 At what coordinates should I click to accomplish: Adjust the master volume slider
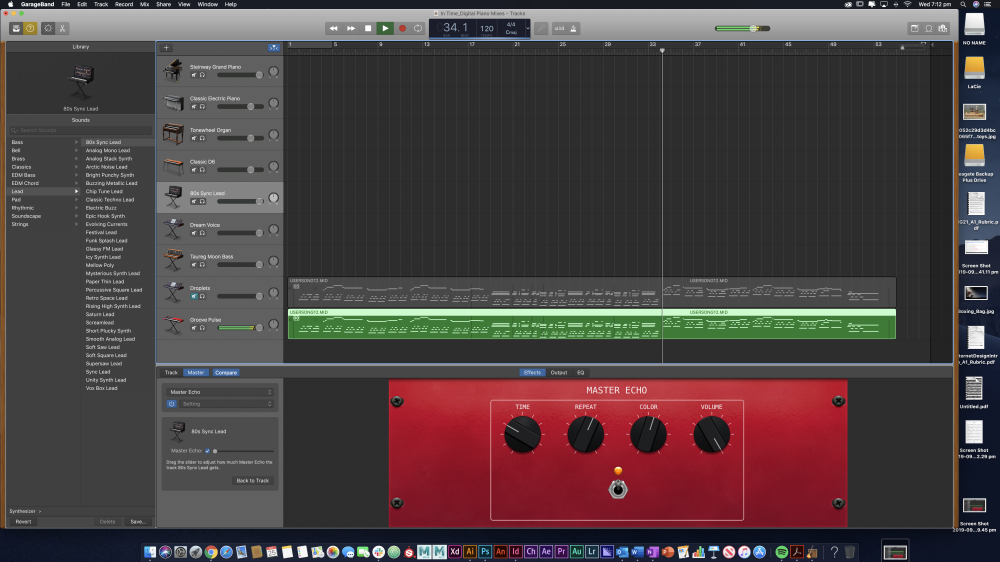tap(742, 28)
